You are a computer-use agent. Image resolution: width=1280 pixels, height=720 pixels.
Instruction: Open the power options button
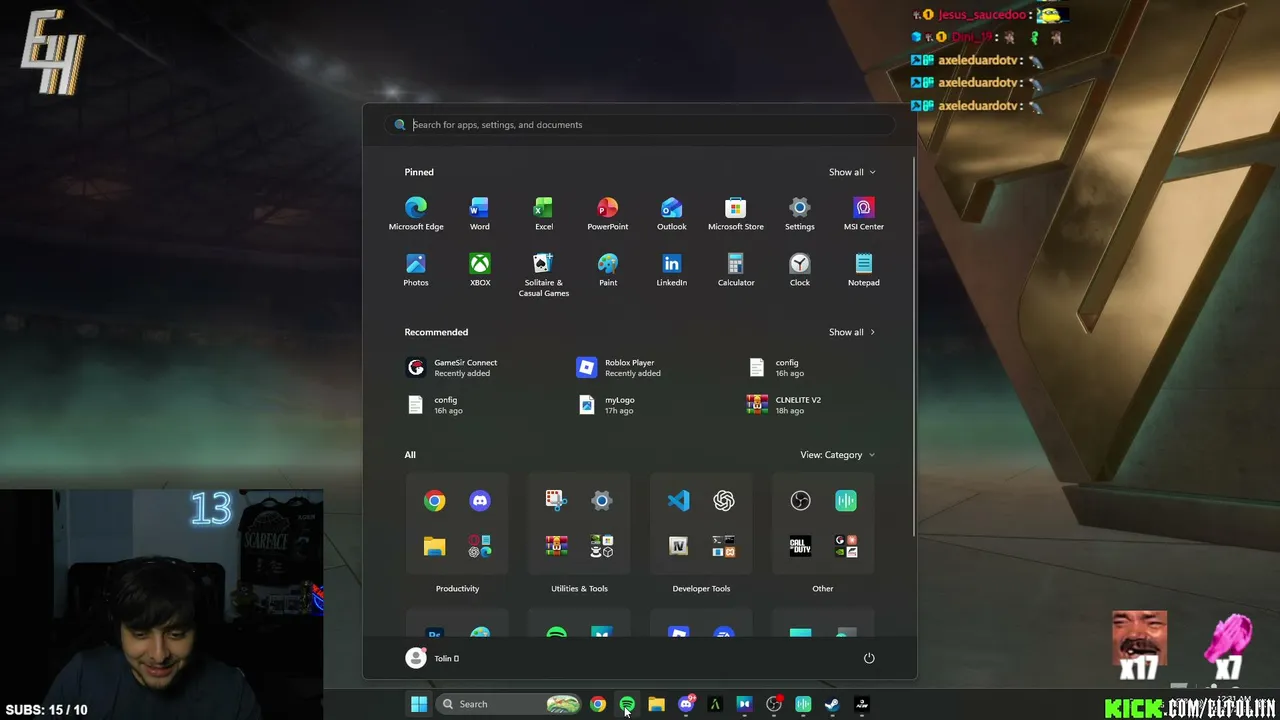869,658
